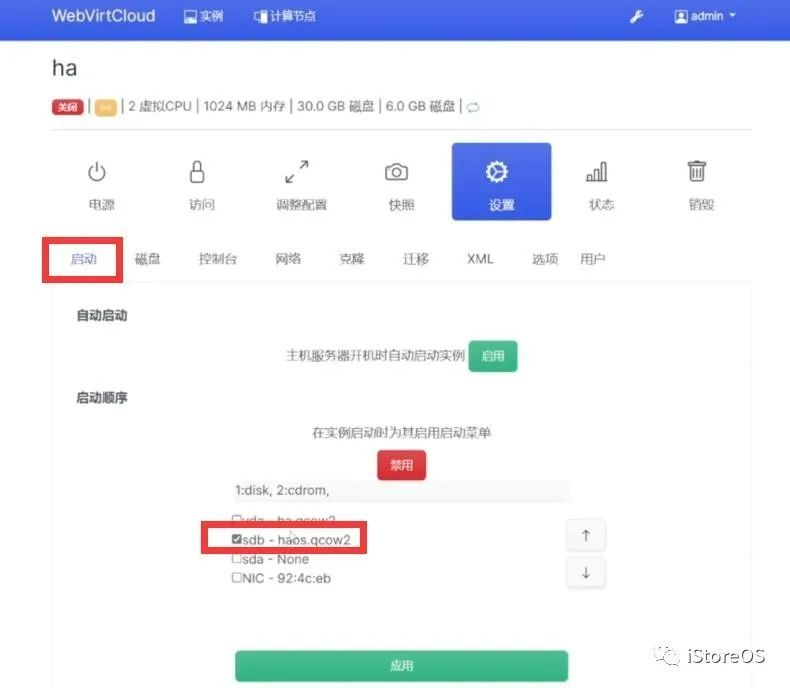Image resolution: width=790 pixels, height=688 pixels.
Task: Click the boot order field 1:disk, 2:cdrom
Action: point(402,490)
